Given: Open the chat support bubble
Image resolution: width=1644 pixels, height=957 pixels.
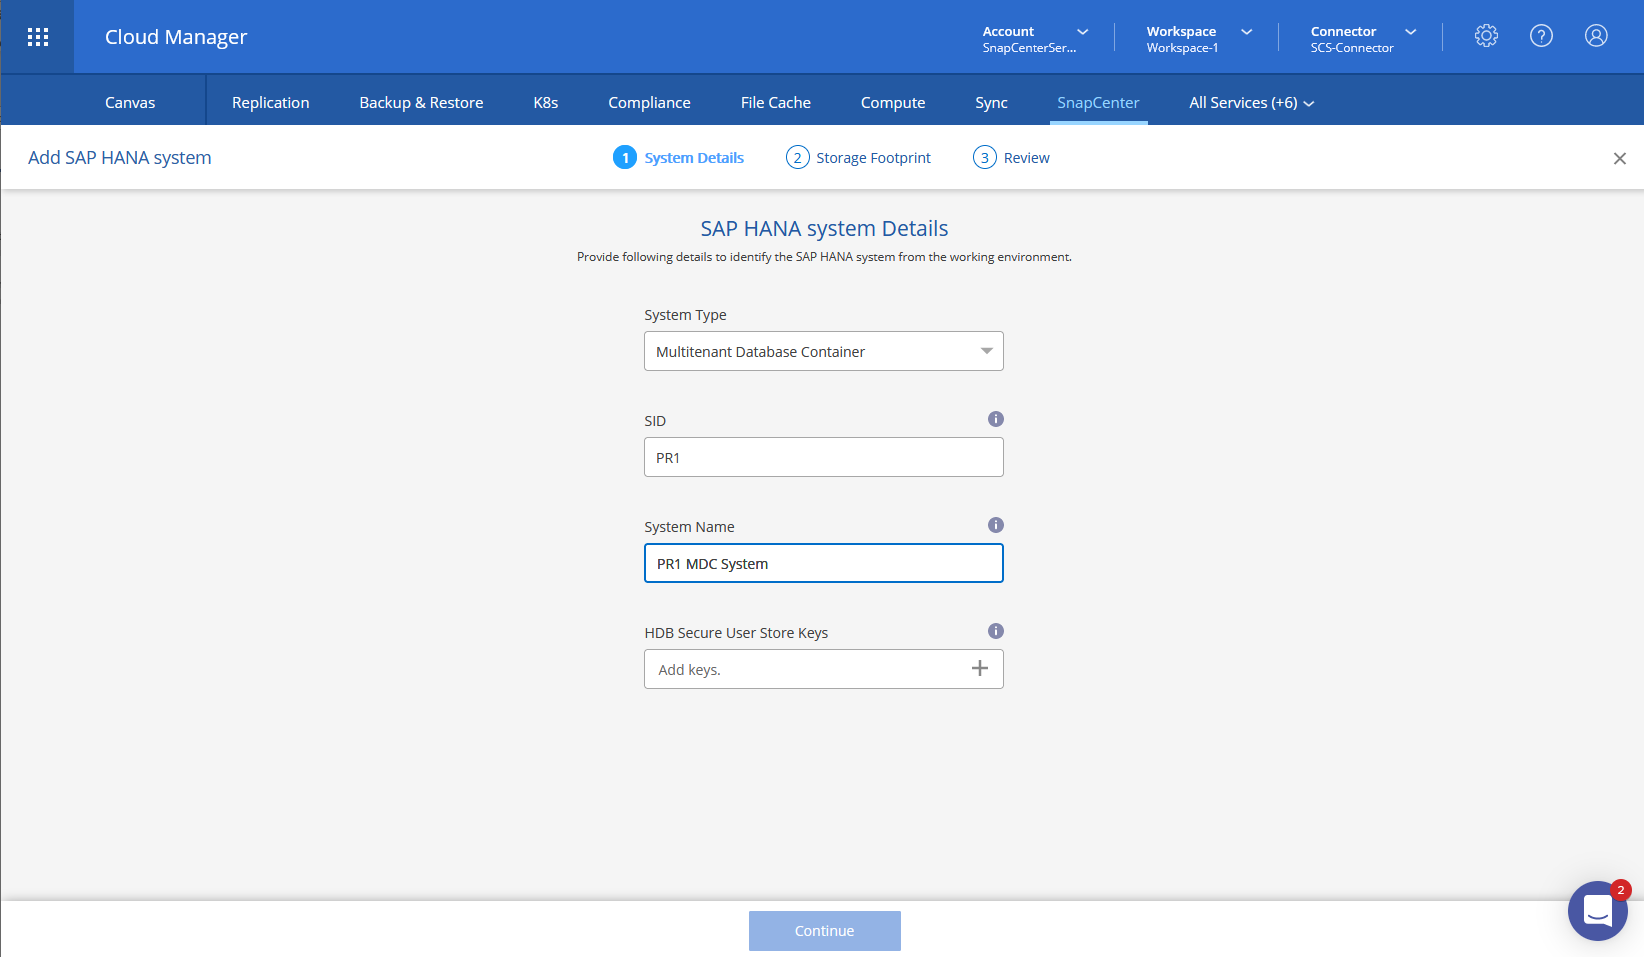Looking at the screenshot, I should coord(1597,911).
